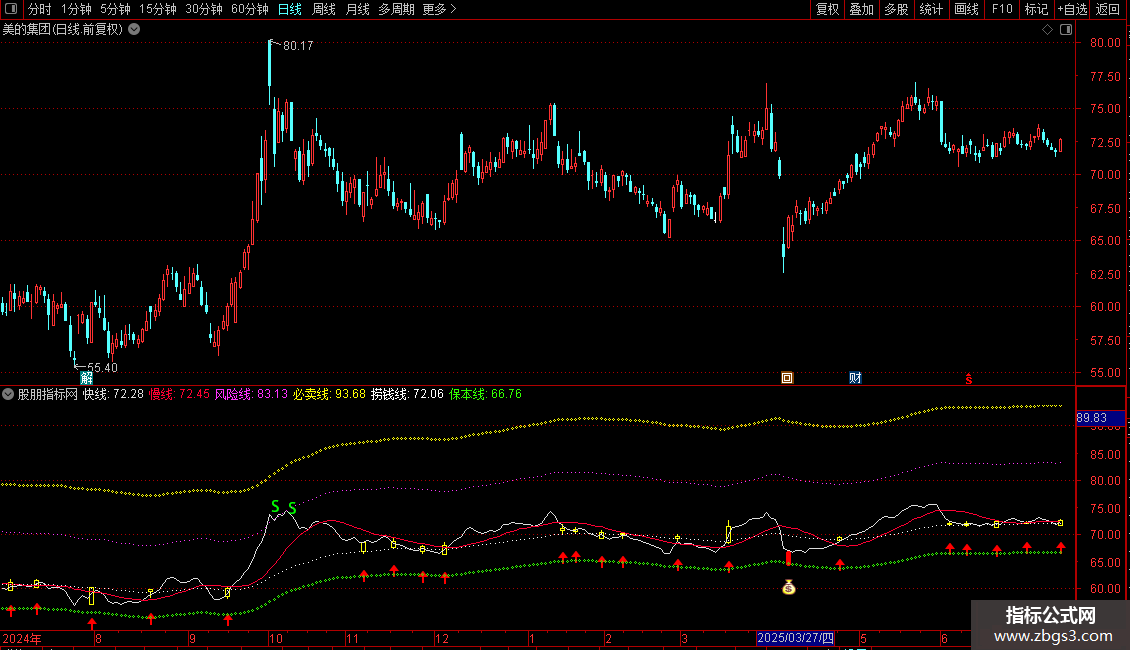Switch to 周线 weekly chart
The height and width of the screenshot is (650, 1130).
pos(324,9)
